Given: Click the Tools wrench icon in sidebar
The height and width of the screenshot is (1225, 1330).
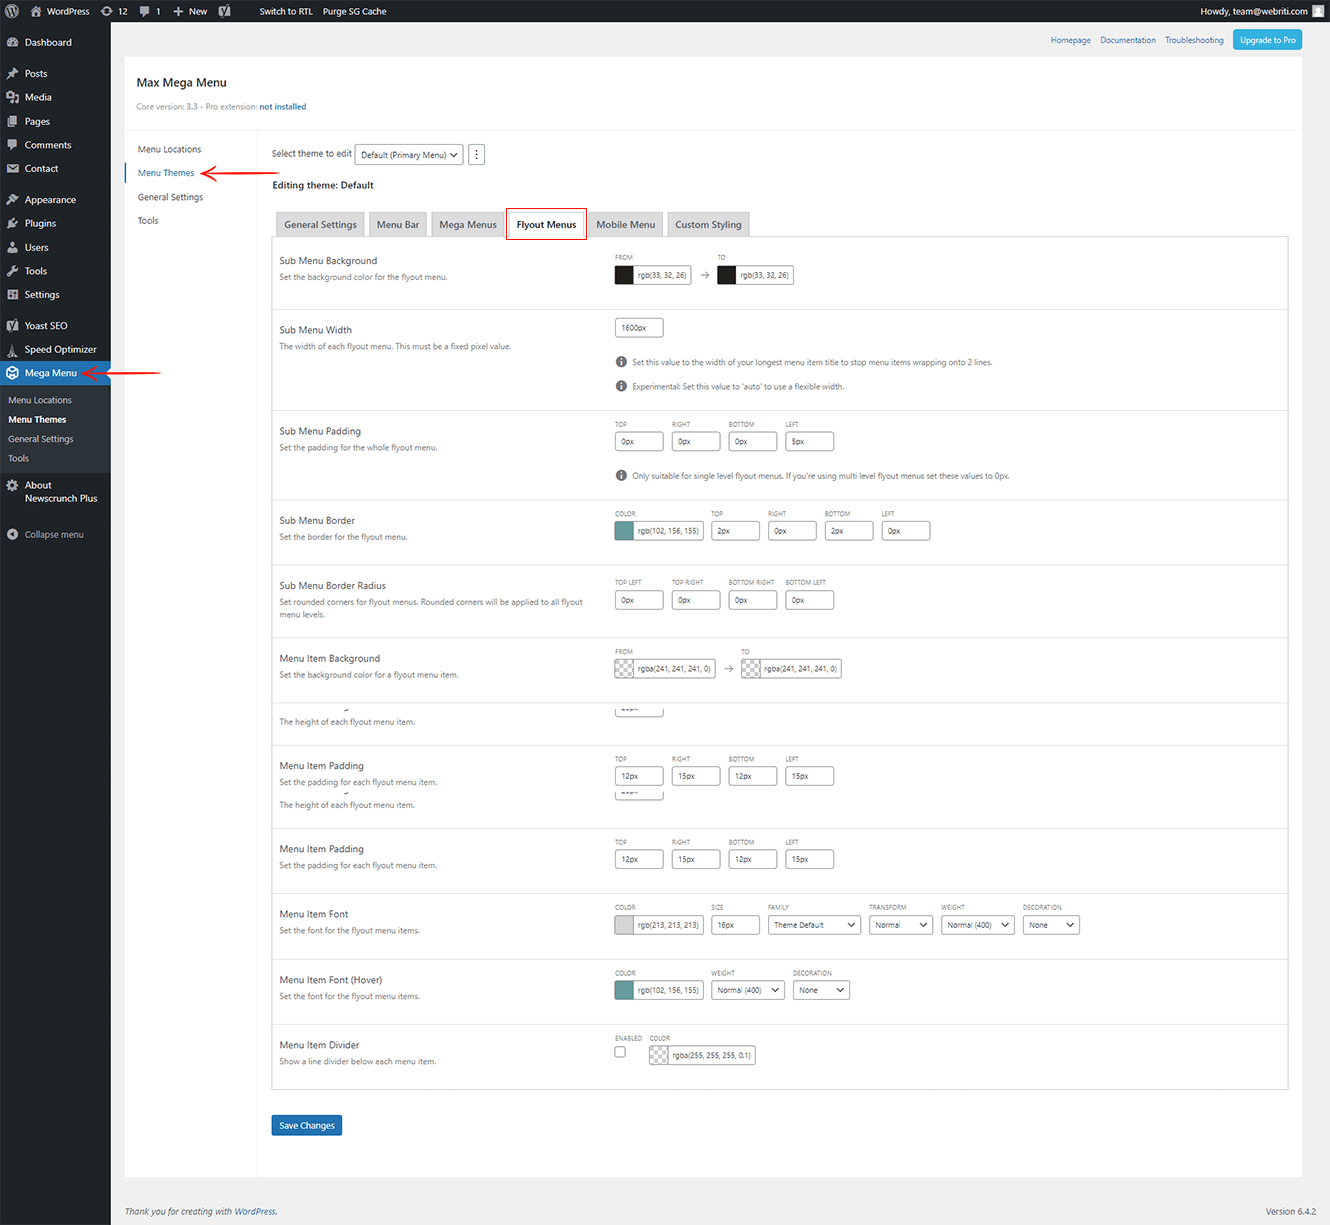Looking at the screenshot, I should click(13, 271).
